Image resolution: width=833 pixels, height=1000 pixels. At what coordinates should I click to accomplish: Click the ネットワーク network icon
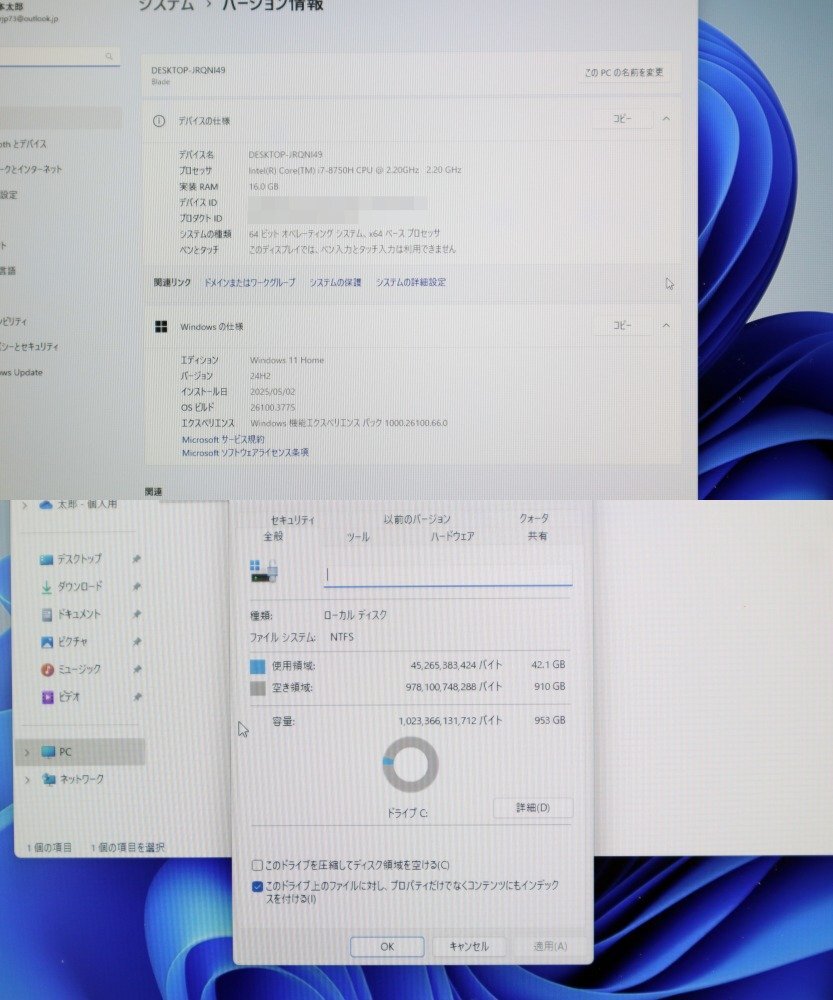[x=48, y=779]
